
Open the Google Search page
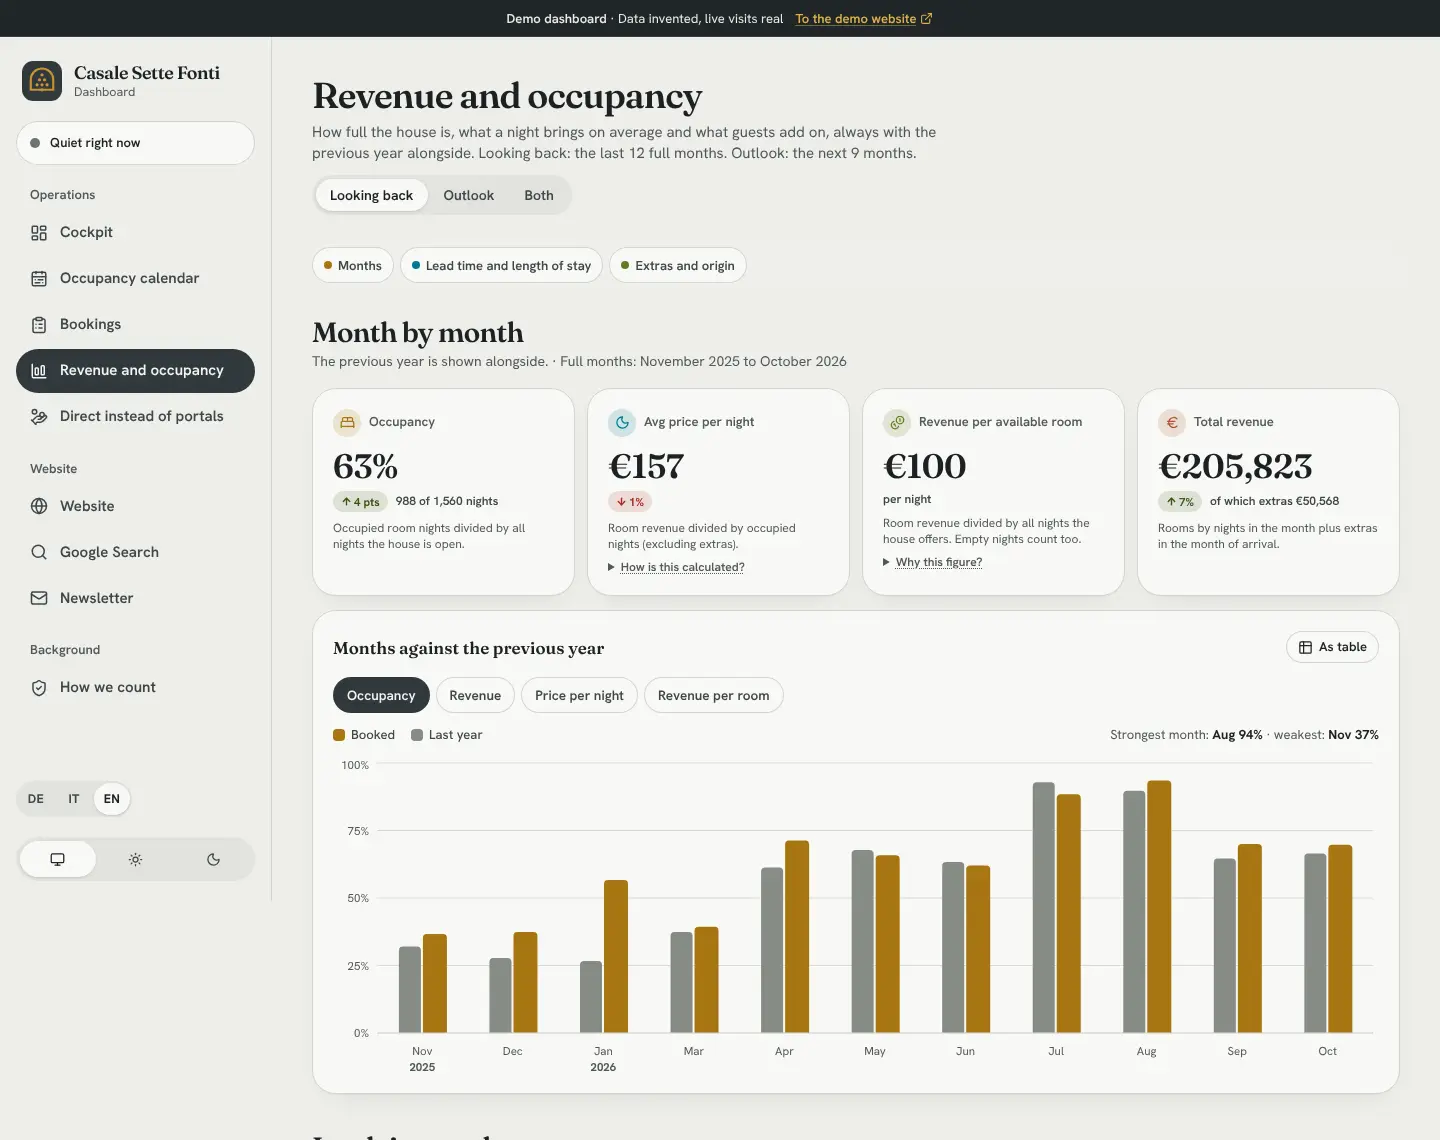(x=135, y=552)
